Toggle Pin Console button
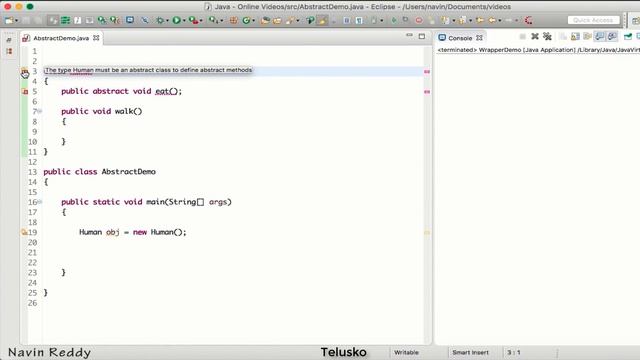 coord(628,37)
